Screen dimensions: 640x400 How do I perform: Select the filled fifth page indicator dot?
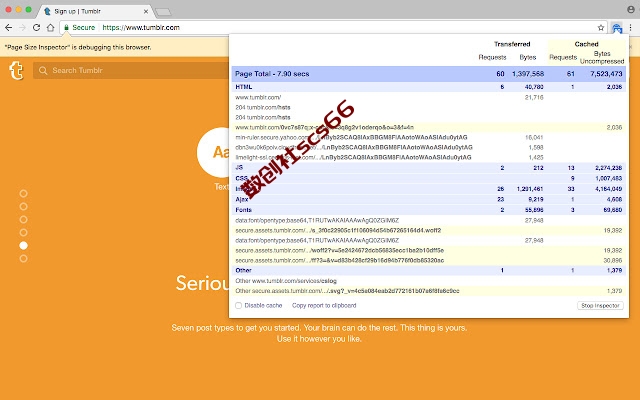click(24, 245)
